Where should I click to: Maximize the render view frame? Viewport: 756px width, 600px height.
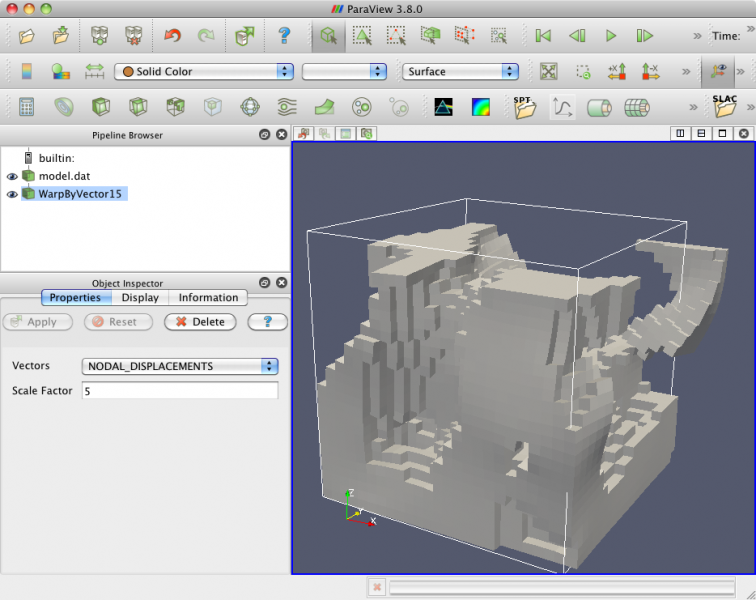(722, 133)
